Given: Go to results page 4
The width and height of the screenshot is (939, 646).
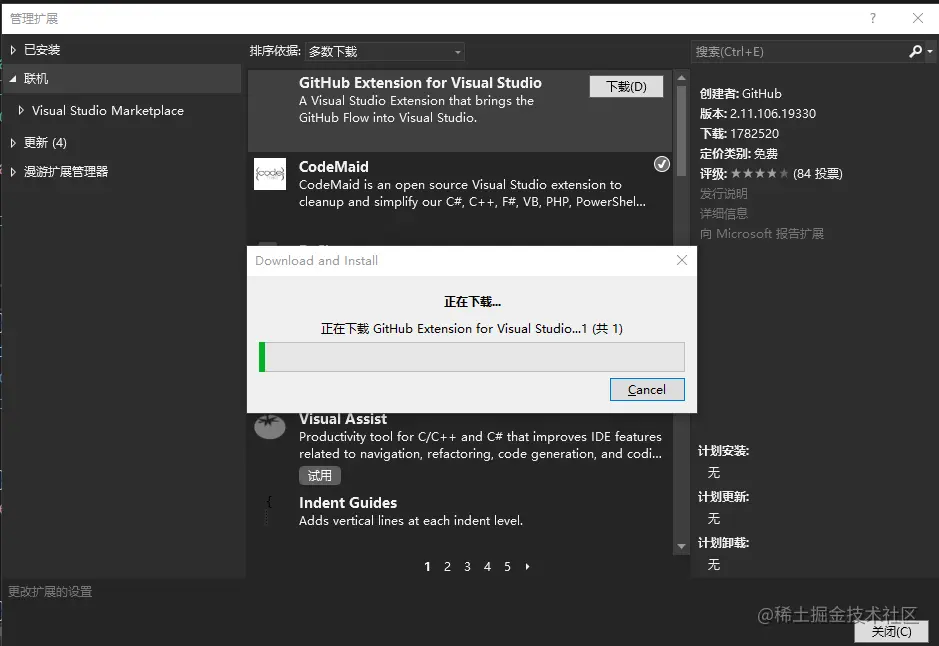Looking at the screenshot, I should [487, 566].
